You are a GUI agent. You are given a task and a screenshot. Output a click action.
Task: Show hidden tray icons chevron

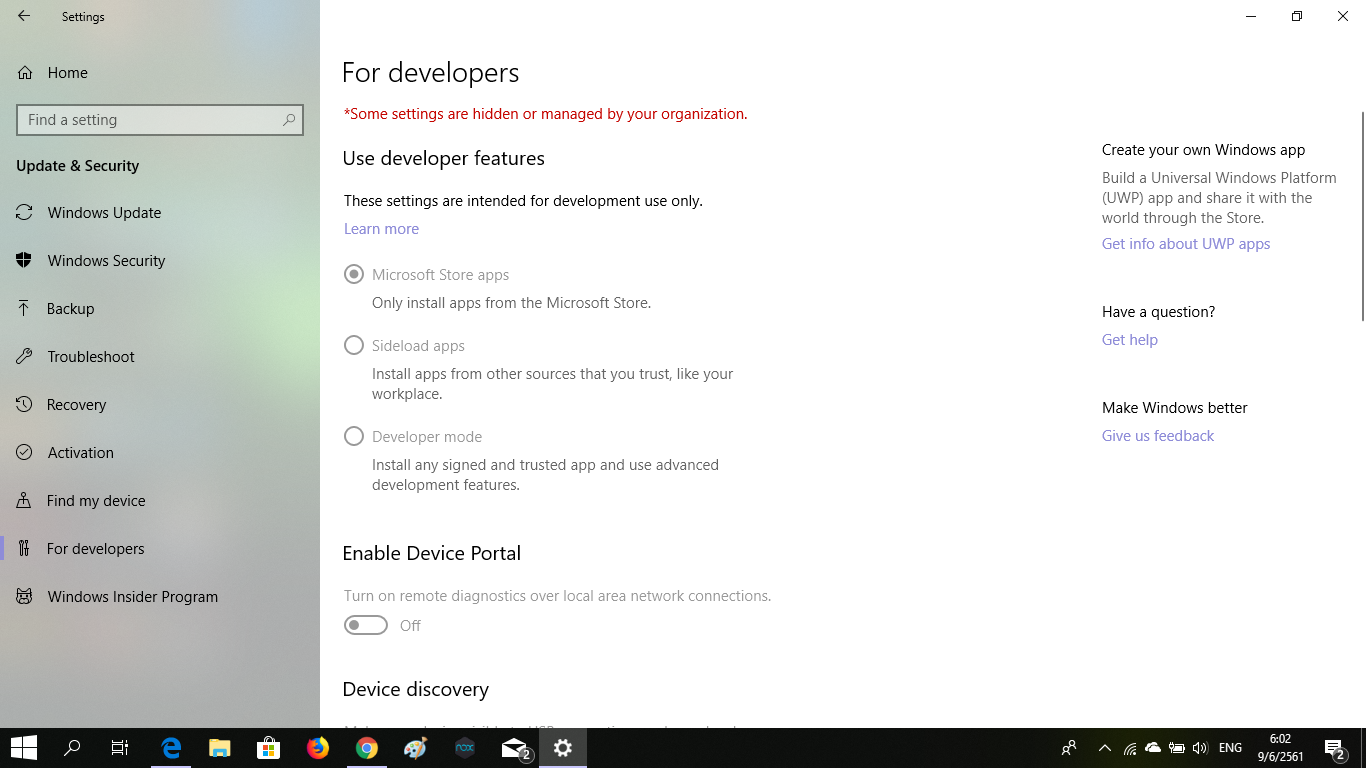point(1105,748)
